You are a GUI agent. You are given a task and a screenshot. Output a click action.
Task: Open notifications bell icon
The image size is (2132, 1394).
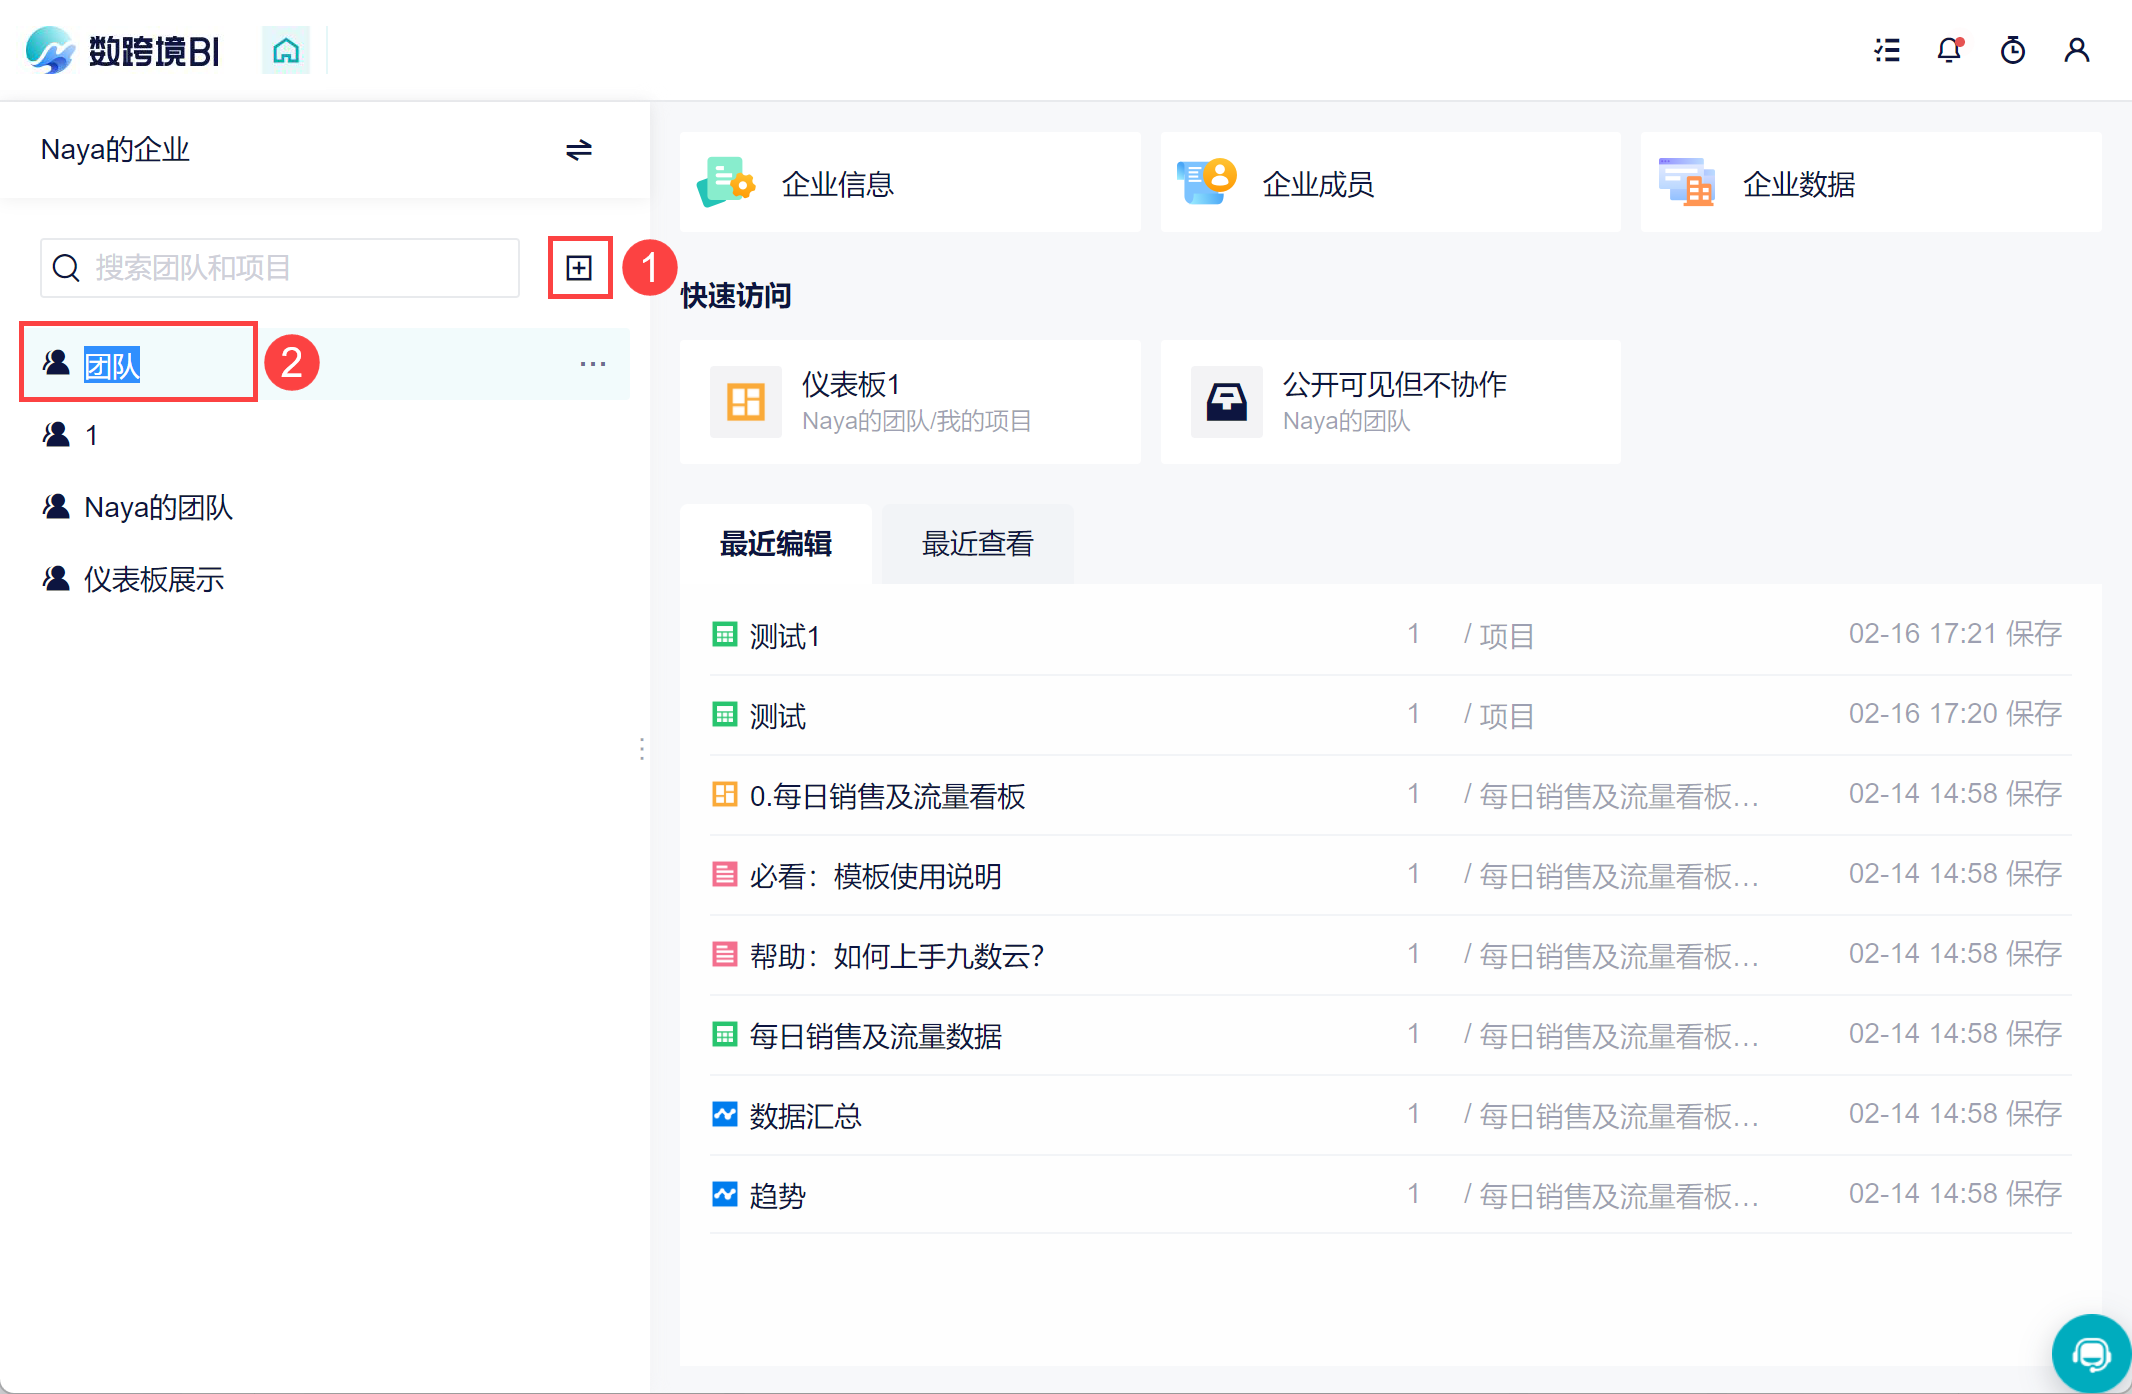1949,50
